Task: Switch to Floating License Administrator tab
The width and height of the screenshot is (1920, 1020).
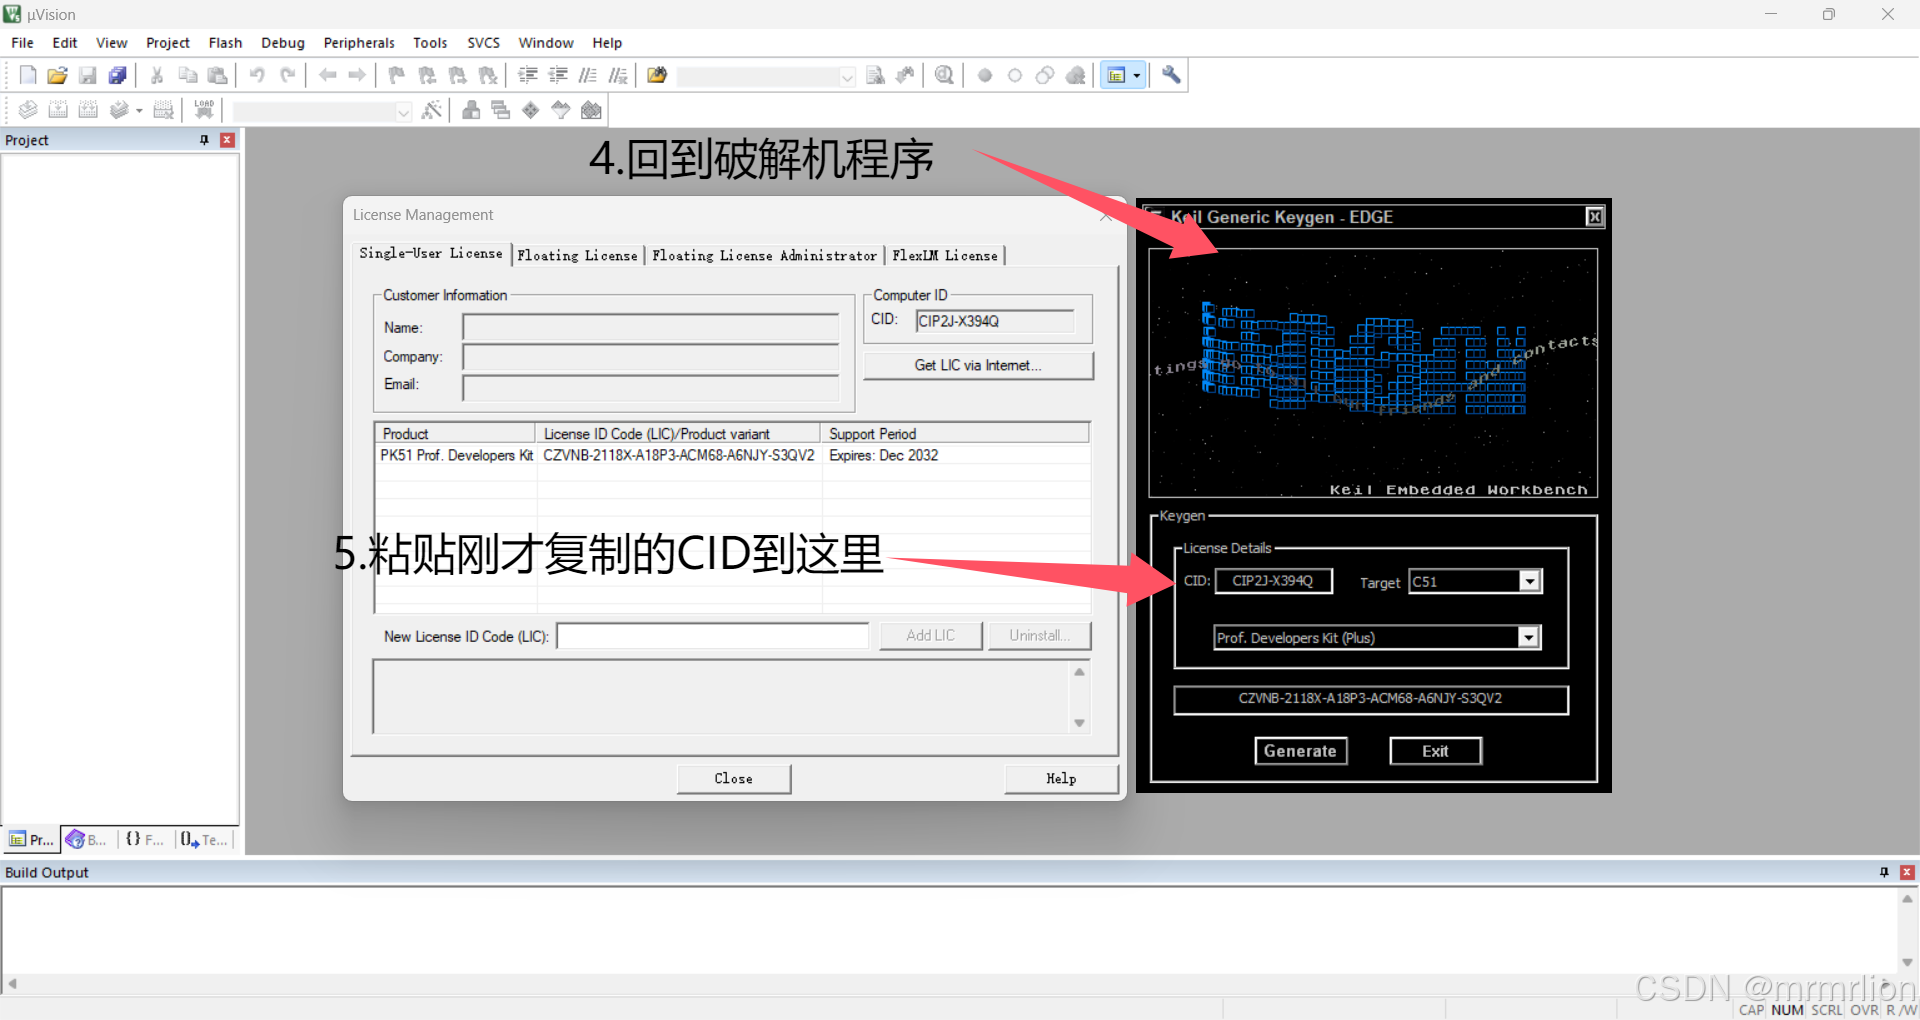Action: (x=764, y=256)
